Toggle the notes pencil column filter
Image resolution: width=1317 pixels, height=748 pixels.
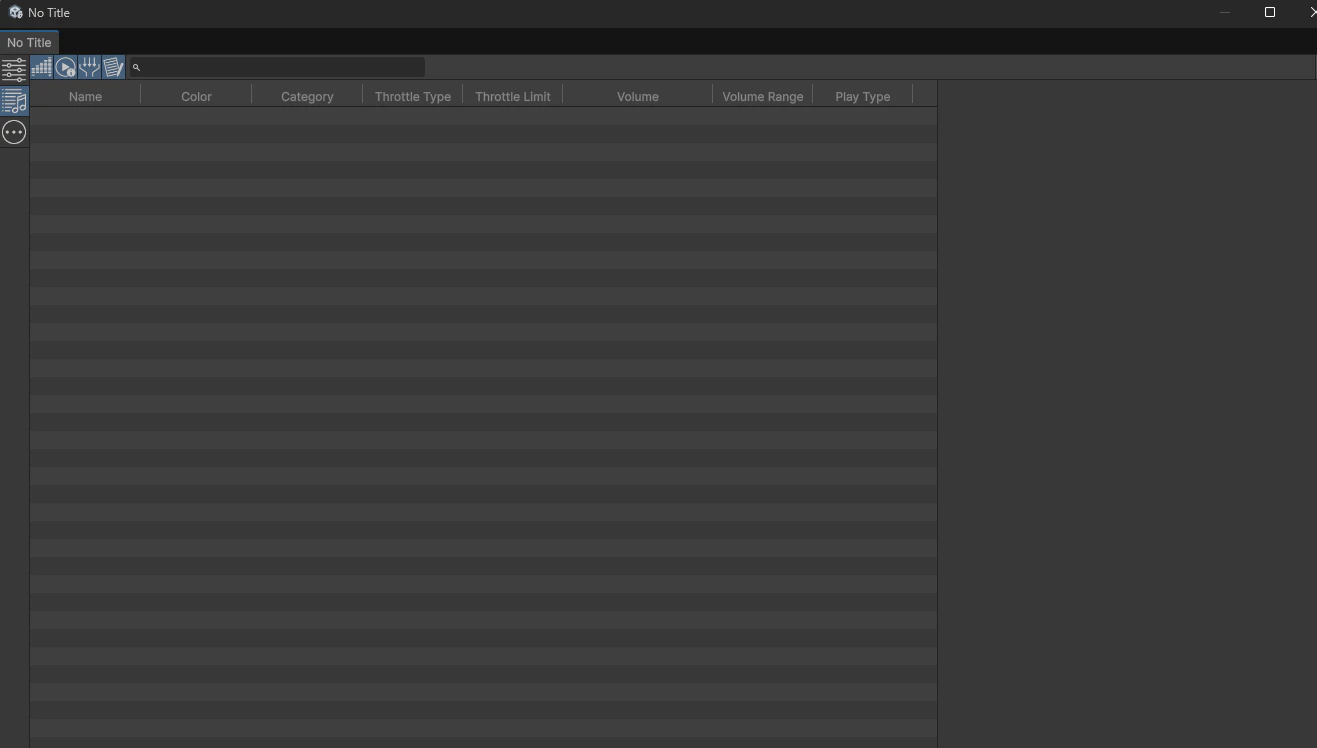[x=113, y=67]
